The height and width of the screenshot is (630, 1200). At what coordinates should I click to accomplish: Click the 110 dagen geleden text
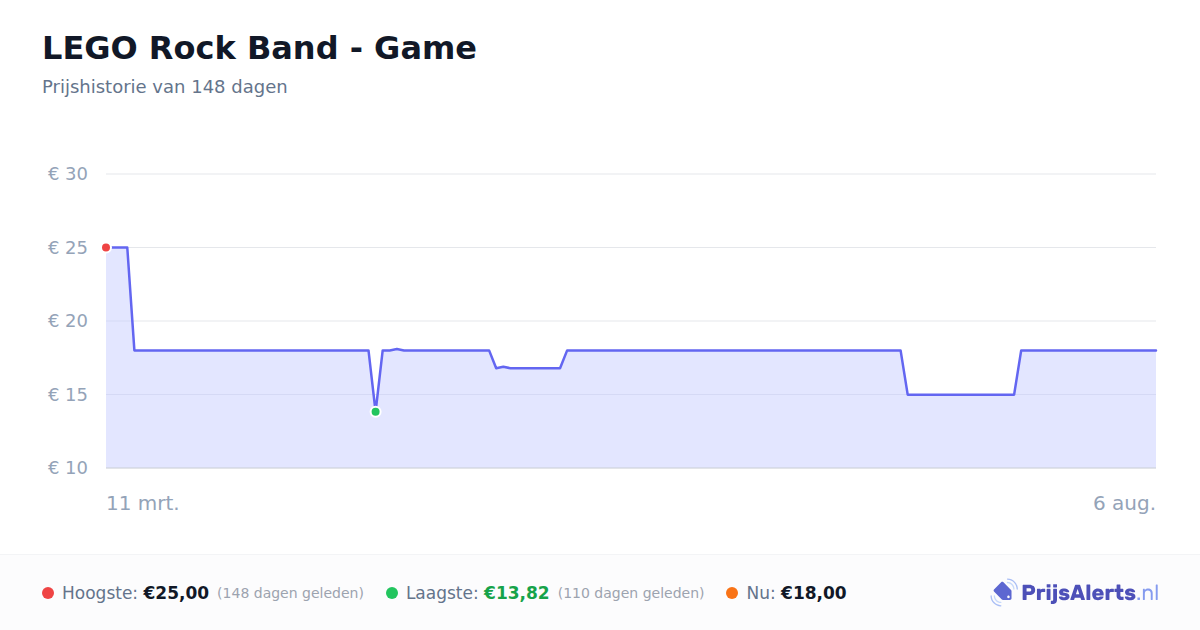pos(631,593)
